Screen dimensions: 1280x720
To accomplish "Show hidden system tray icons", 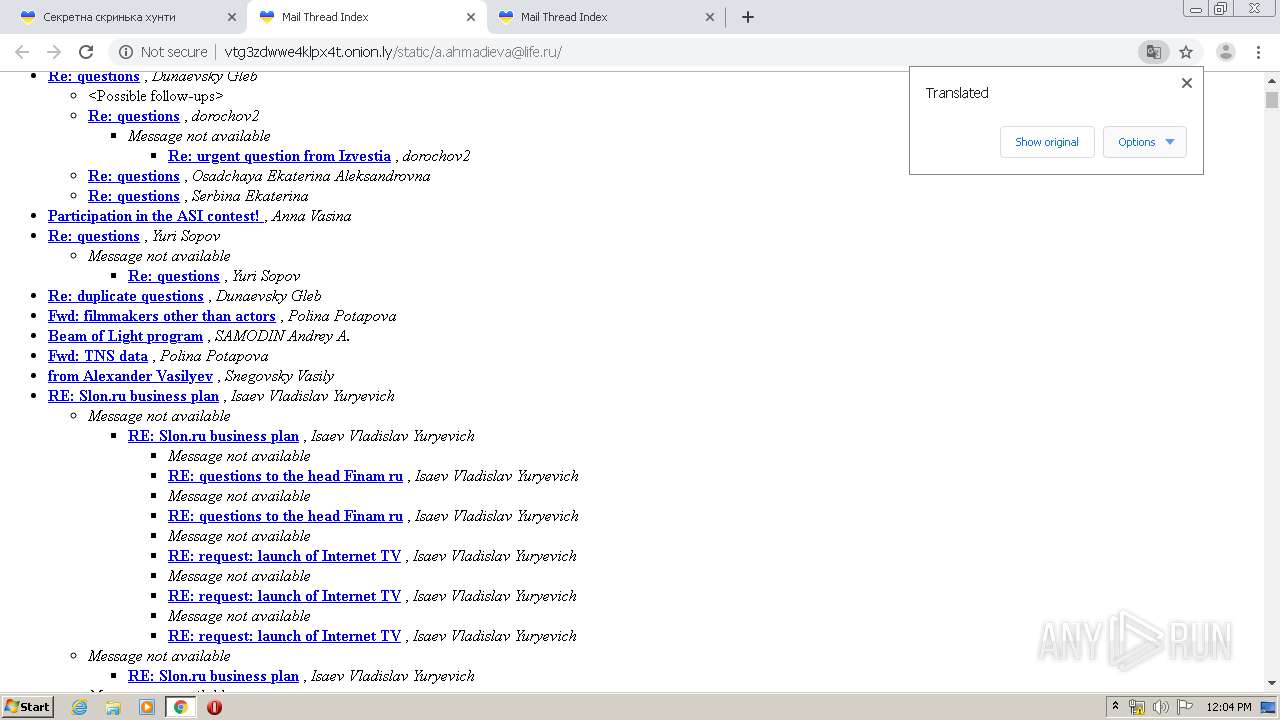I will tap(1115, 707).
